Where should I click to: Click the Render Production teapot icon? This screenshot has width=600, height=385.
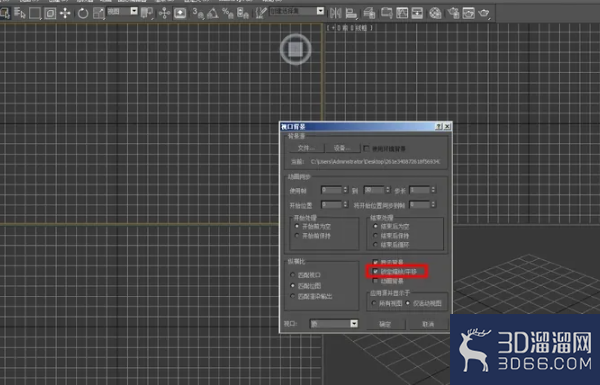[x=484, y=13]
